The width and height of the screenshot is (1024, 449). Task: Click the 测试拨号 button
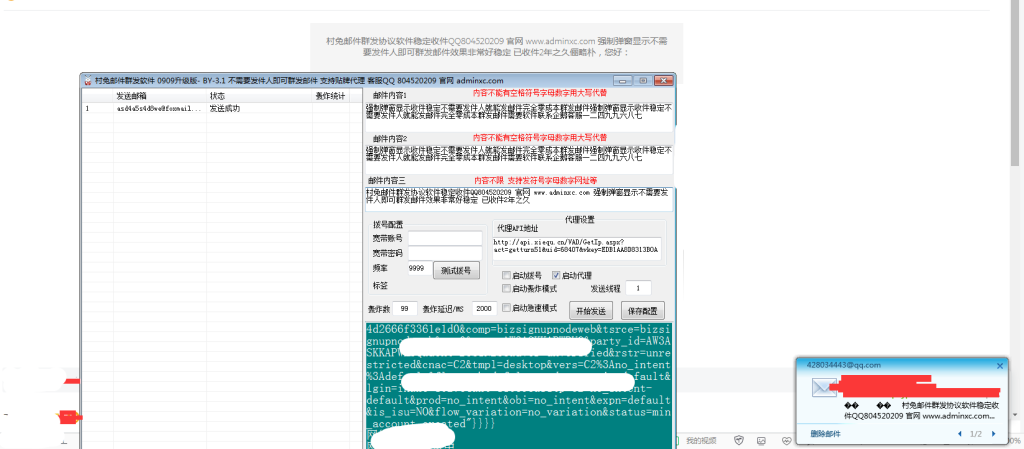(459, 270)
